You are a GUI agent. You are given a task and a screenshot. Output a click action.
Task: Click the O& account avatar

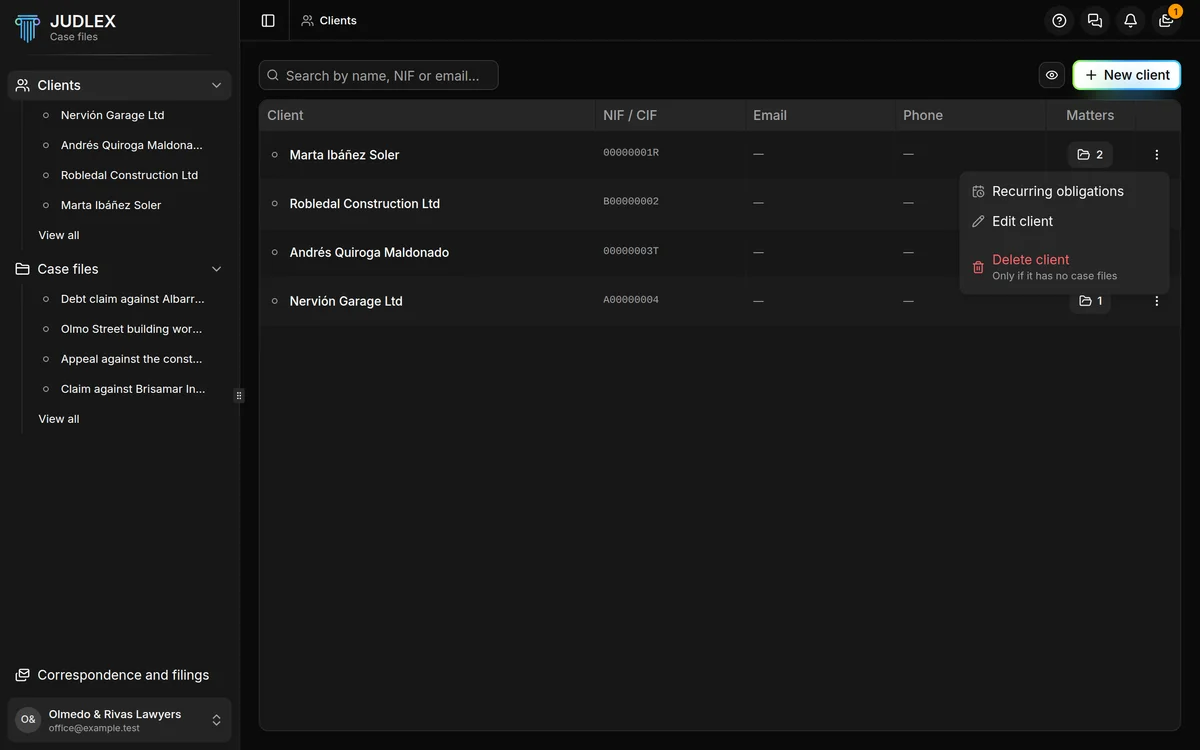click(28, 720)
